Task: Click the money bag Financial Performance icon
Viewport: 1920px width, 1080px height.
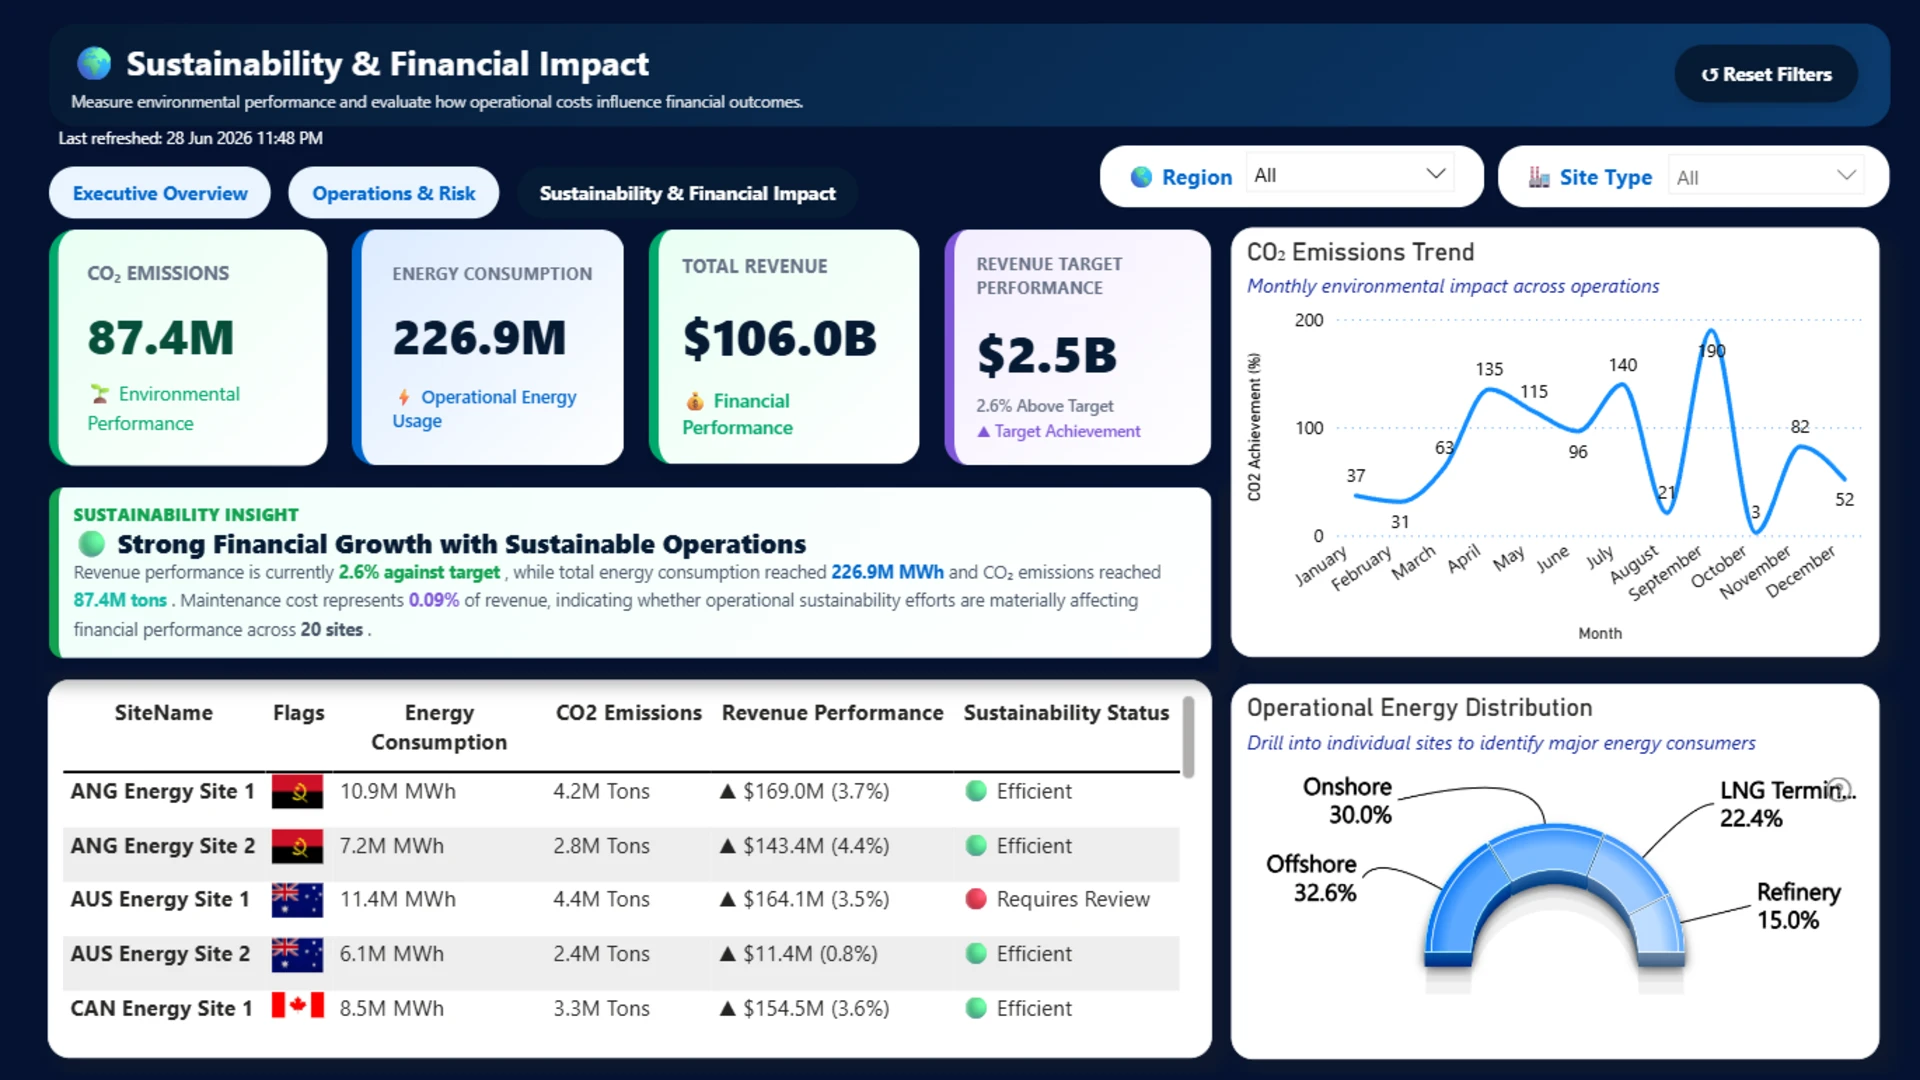Action: tap(694, 401)
